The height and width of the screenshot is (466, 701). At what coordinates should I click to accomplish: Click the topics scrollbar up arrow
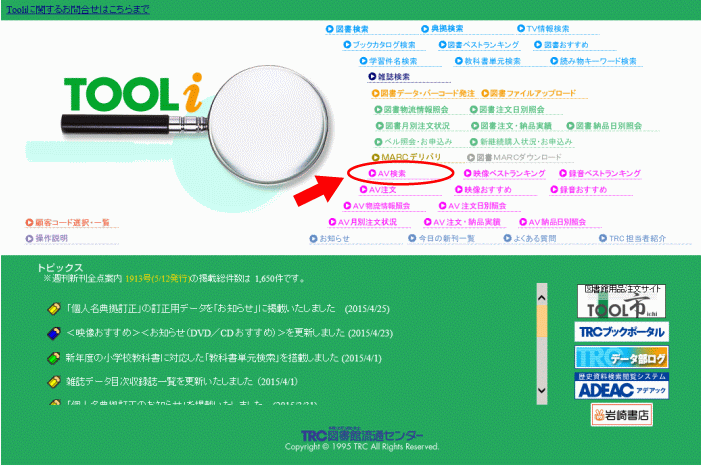[x=541, y=297]
